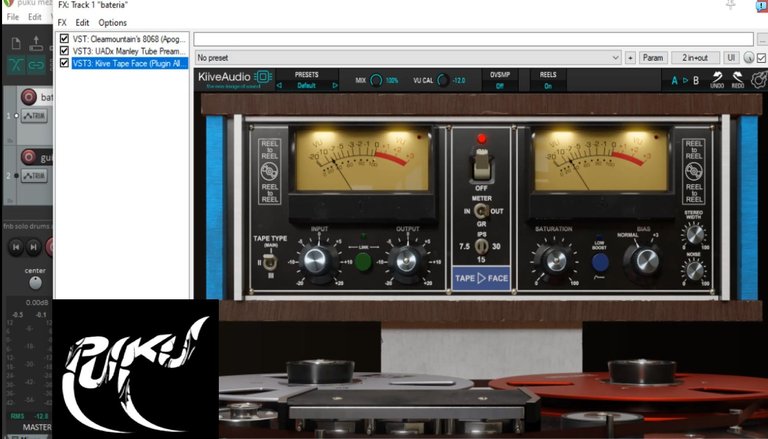Click the KiiveAudio chip logo icon

pyautogui.click(x=263, y=77)
